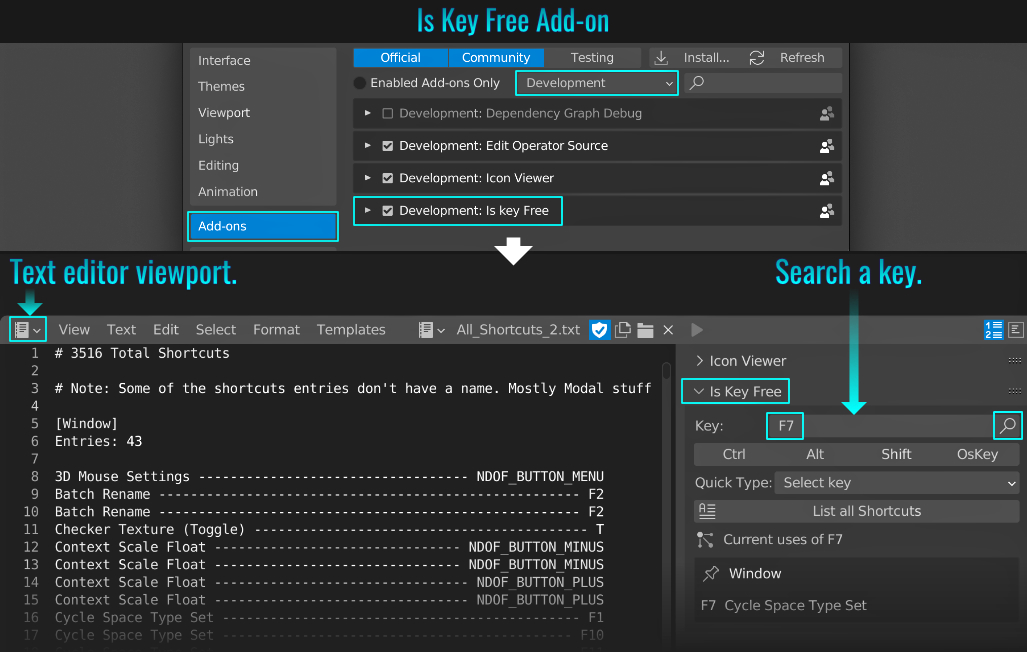Toggle word wrap icon in text editor header
The width and height of the screenshot is (1027, 652).
click(x=1016, y=330)
